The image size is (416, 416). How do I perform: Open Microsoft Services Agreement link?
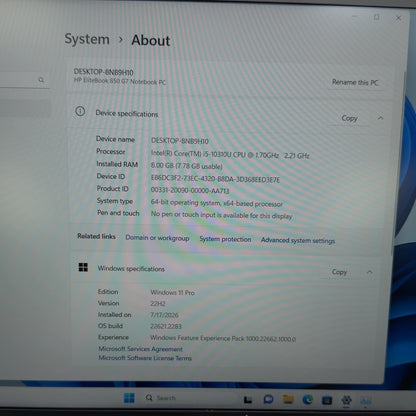140,349
